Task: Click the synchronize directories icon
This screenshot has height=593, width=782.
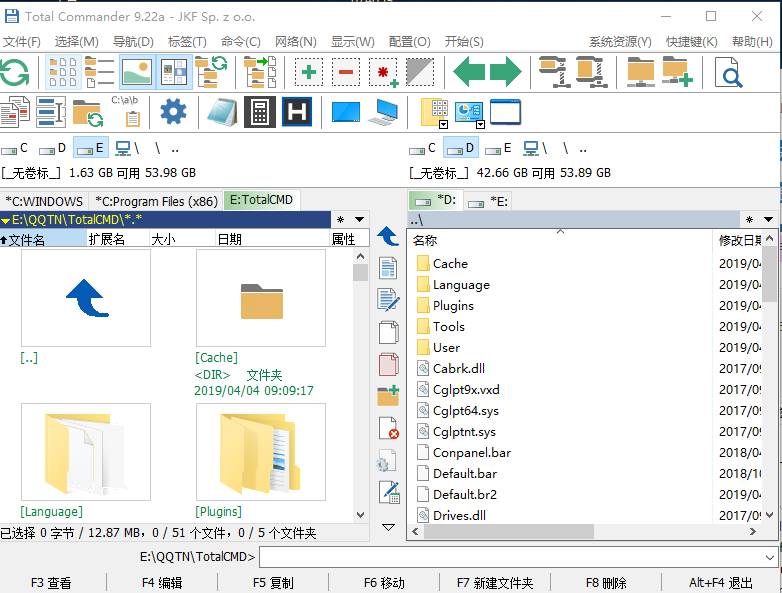Action: point(260,72)
